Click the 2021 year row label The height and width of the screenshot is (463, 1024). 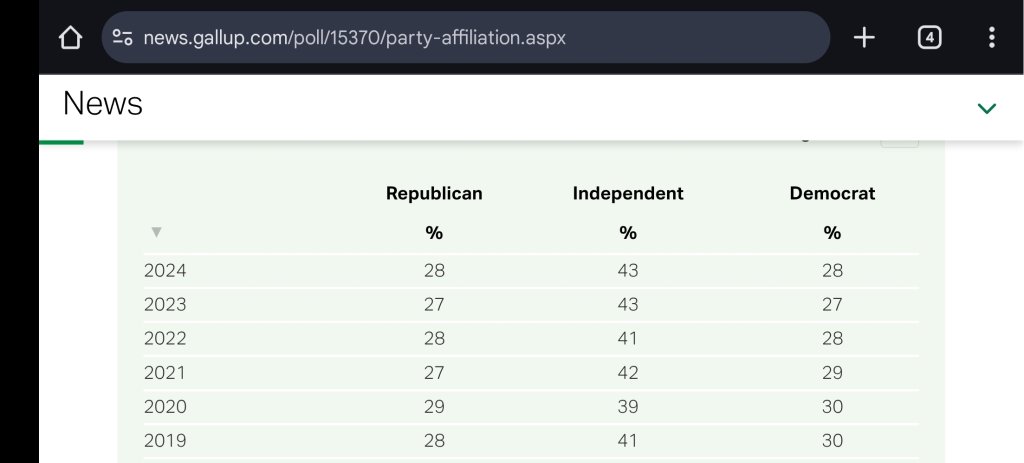click(165, 372)
